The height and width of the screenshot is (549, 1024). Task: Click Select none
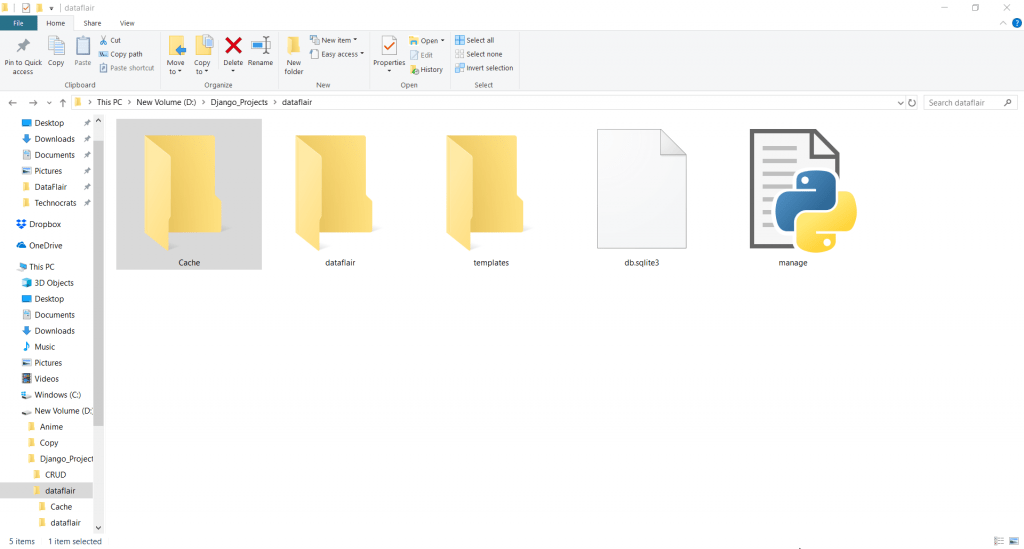[479, 54]
